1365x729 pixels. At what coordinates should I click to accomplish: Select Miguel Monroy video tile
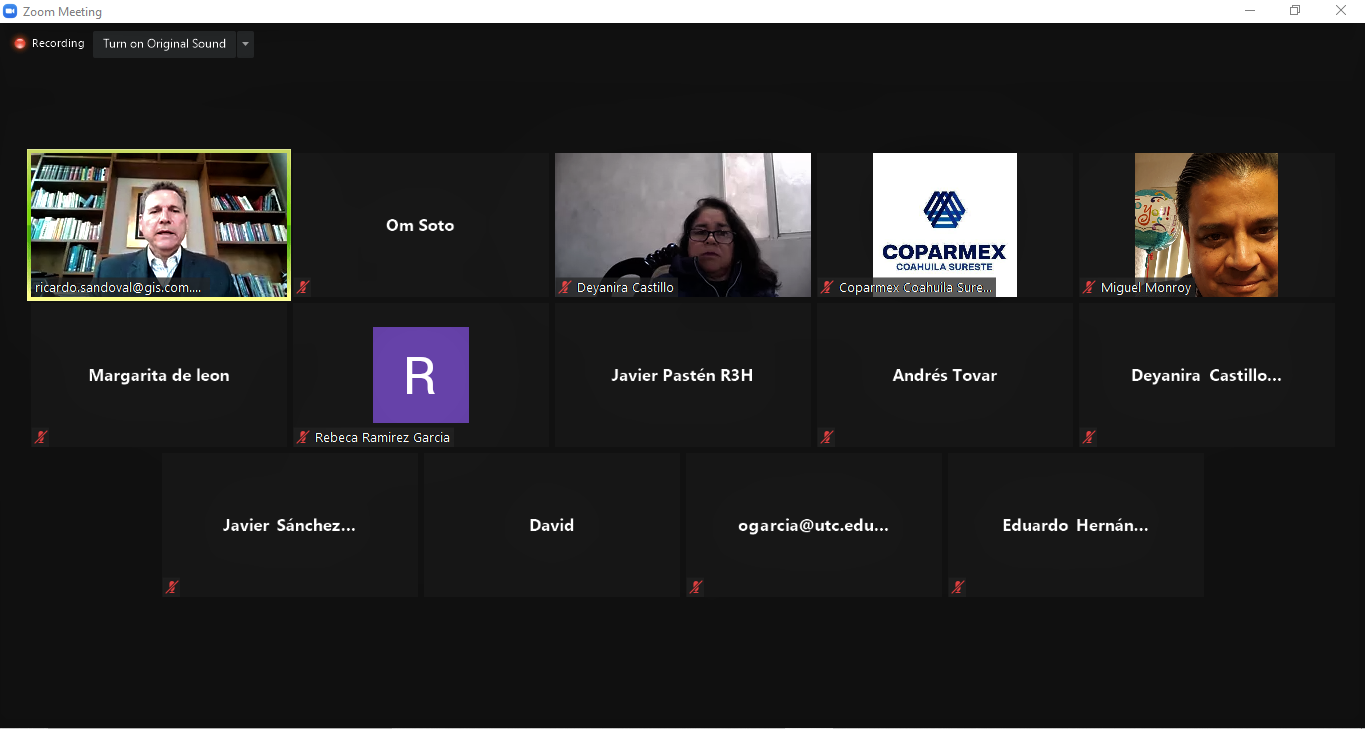click(x=1206, y=220)
